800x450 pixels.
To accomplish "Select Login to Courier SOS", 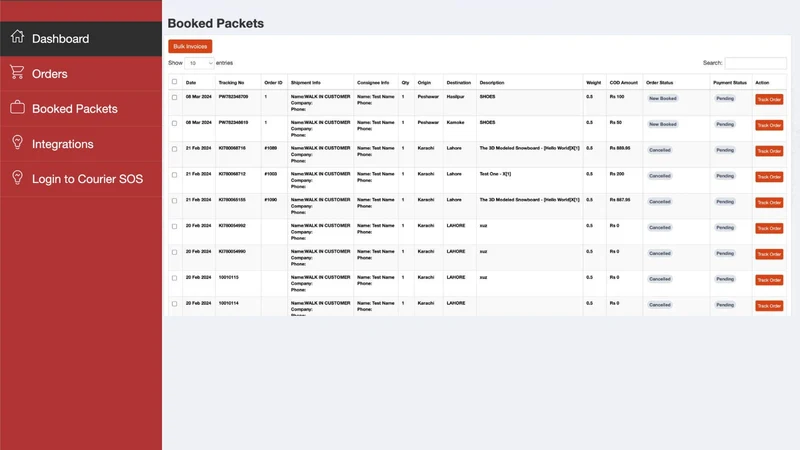I will (x=81, y=179).
